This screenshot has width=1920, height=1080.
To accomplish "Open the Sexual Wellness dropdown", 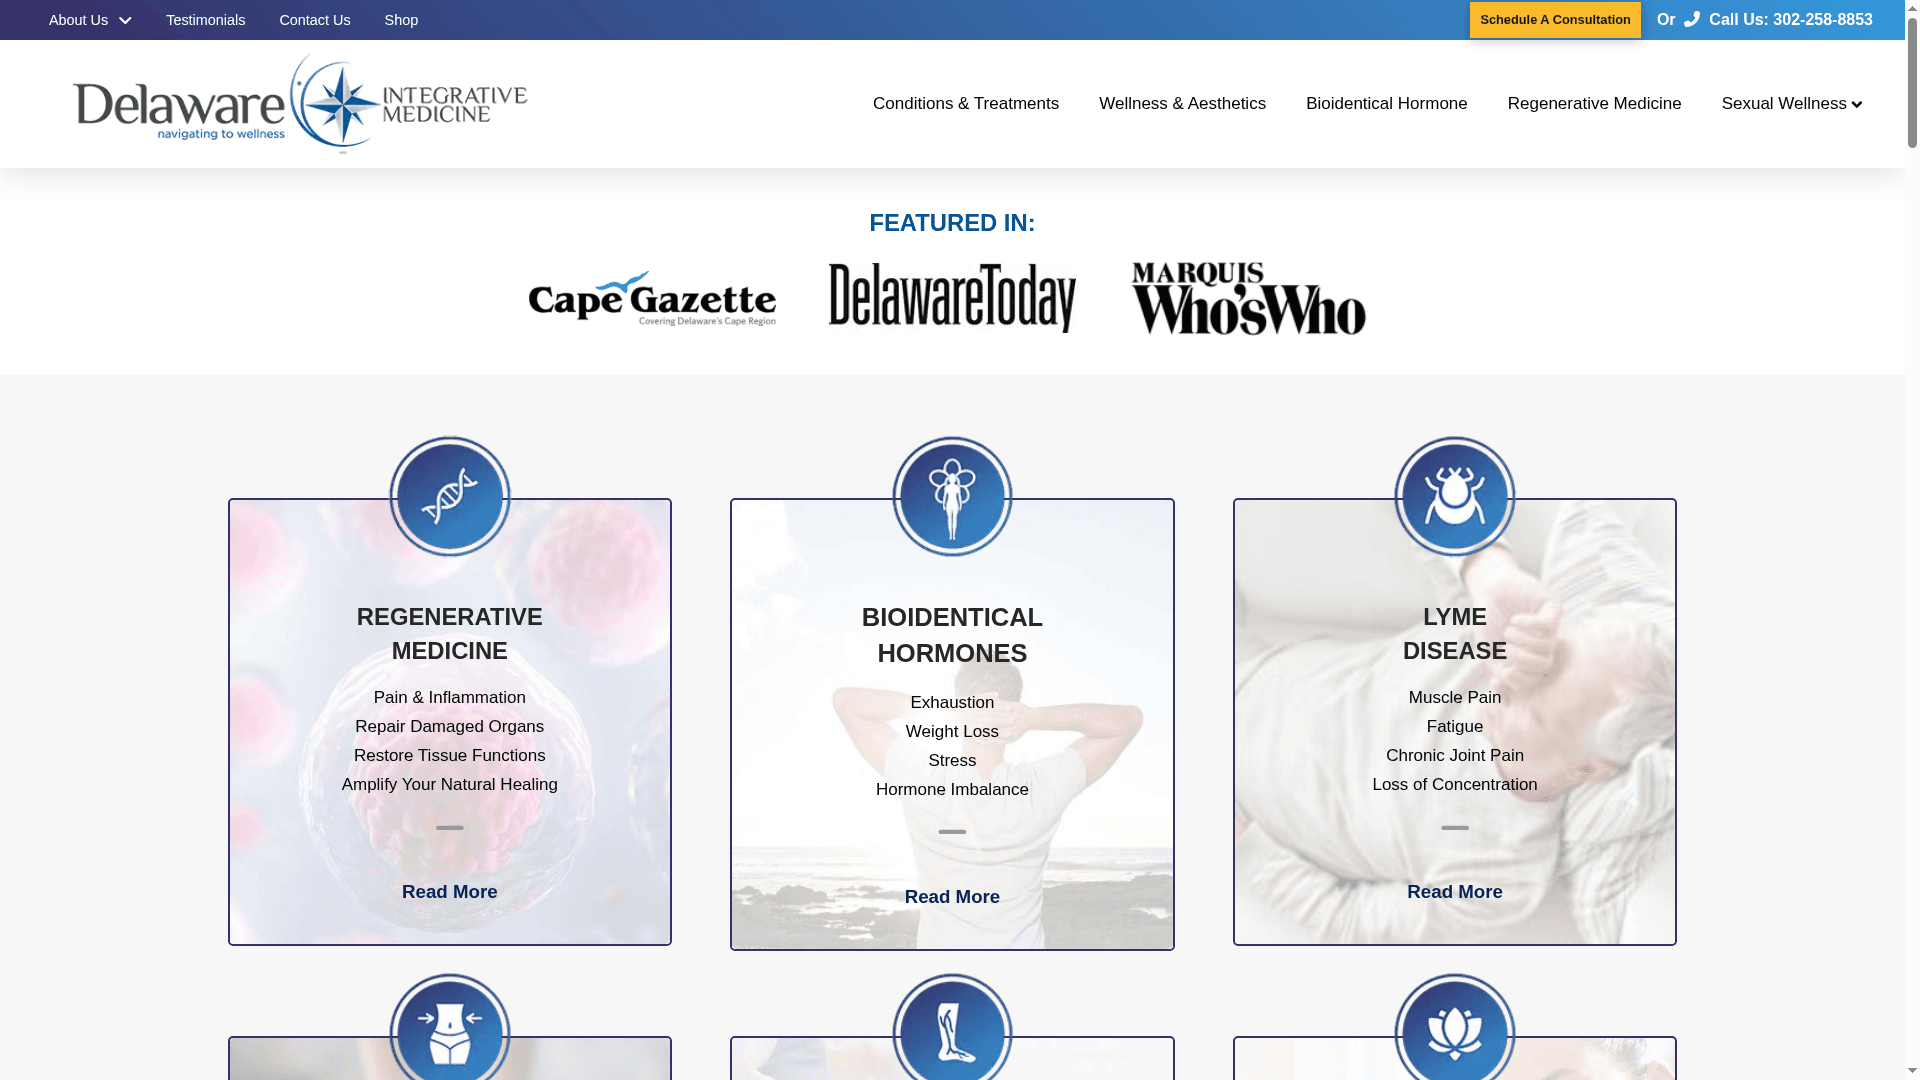I will pos(1790,103).
